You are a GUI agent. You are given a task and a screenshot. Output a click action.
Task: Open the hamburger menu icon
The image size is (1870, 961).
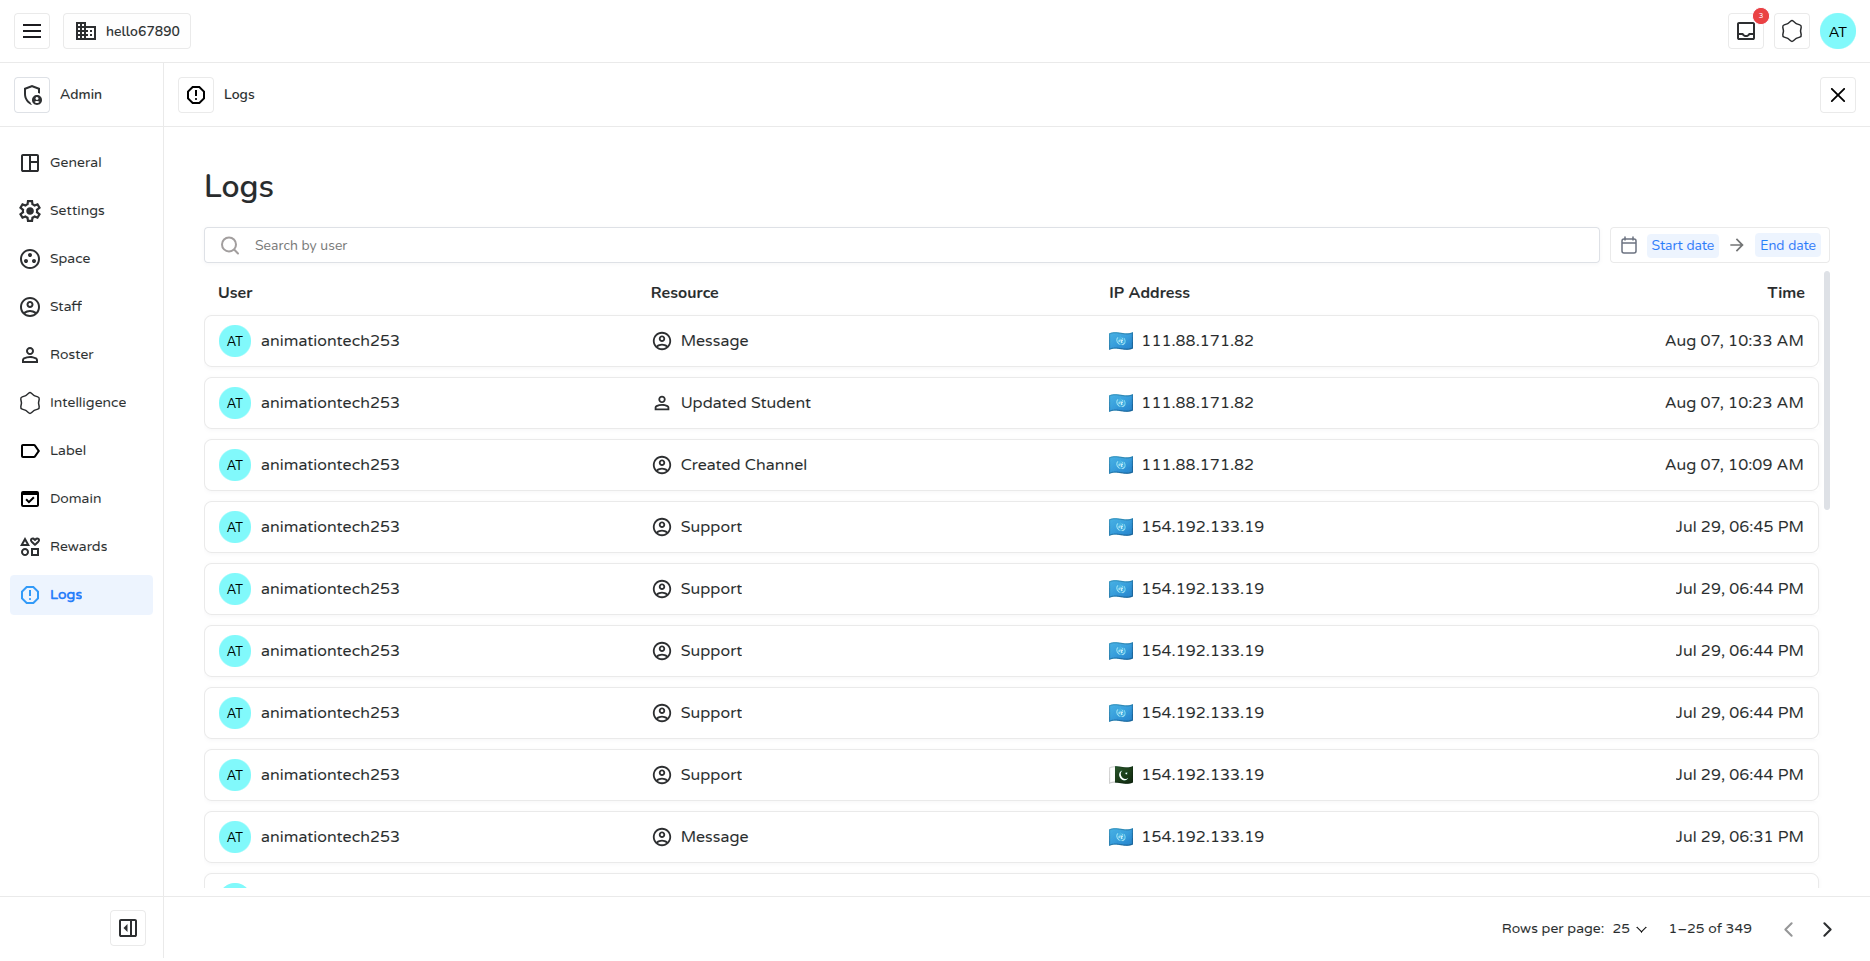[32, 31]
